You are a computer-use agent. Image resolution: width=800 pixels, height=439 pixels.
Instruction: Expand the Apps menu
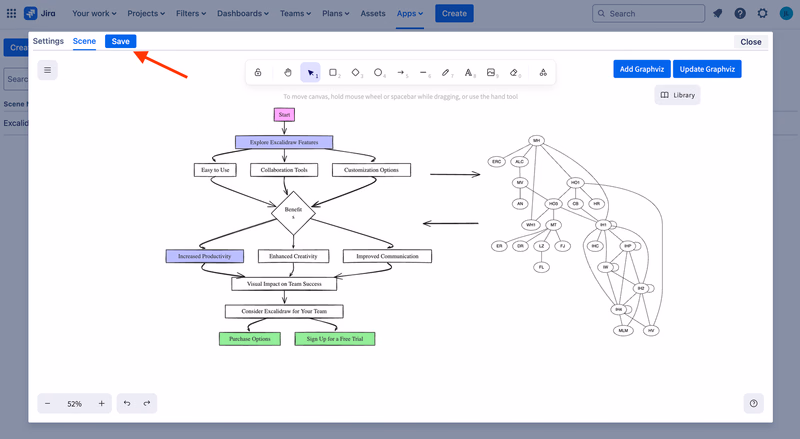pyautogui.click(x=410, y=13)
